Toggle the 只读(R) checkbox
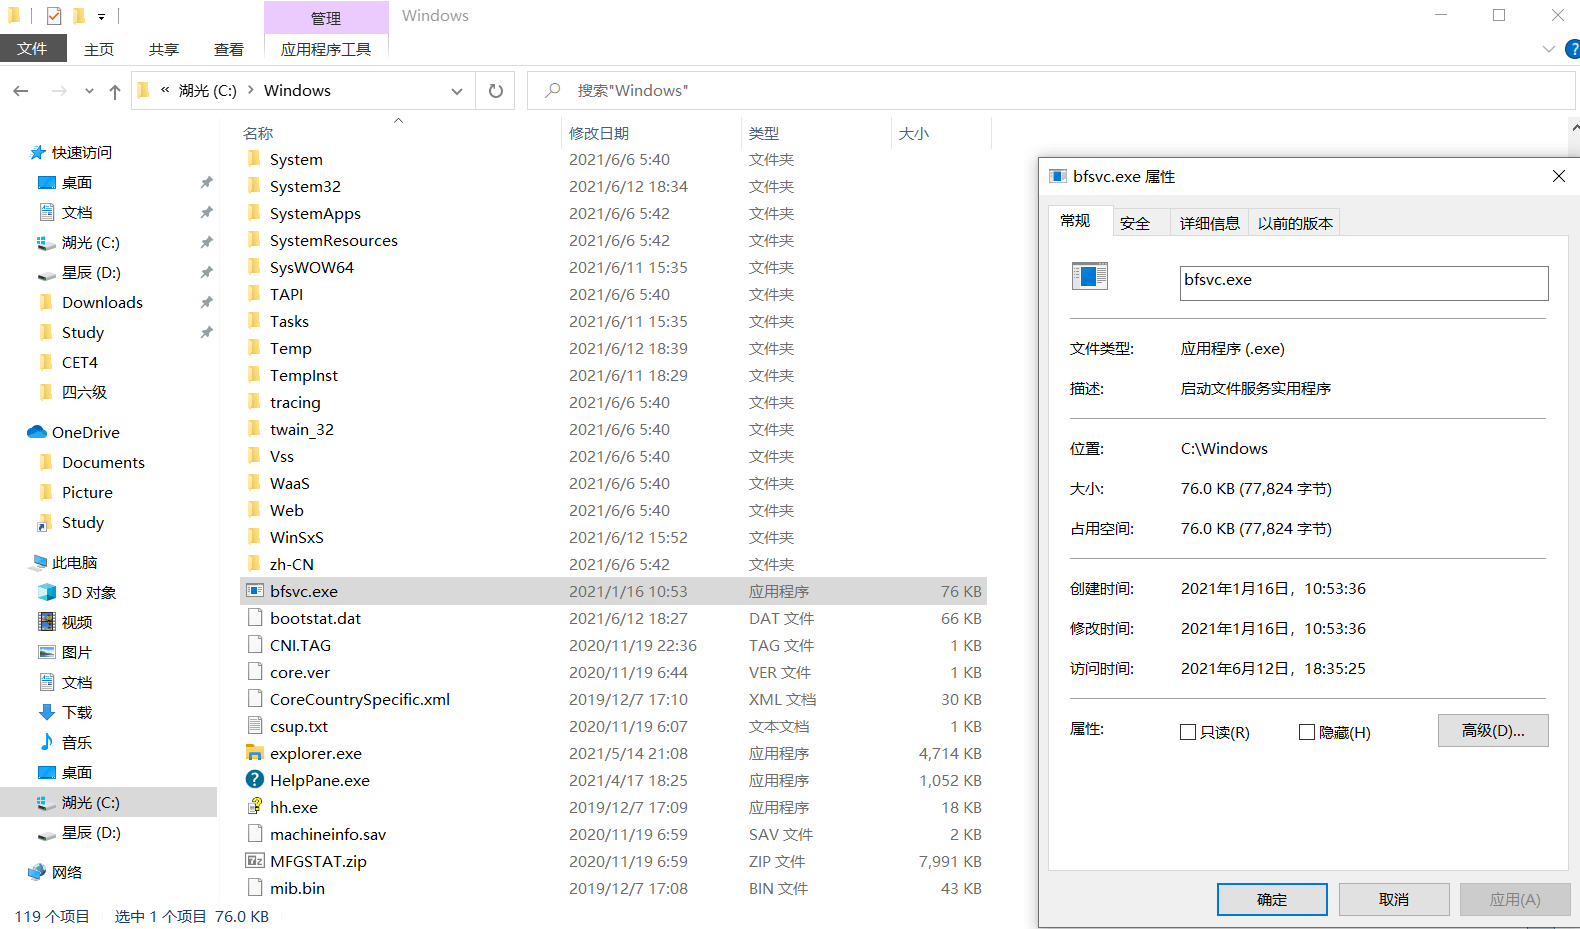 point(1188,732)
